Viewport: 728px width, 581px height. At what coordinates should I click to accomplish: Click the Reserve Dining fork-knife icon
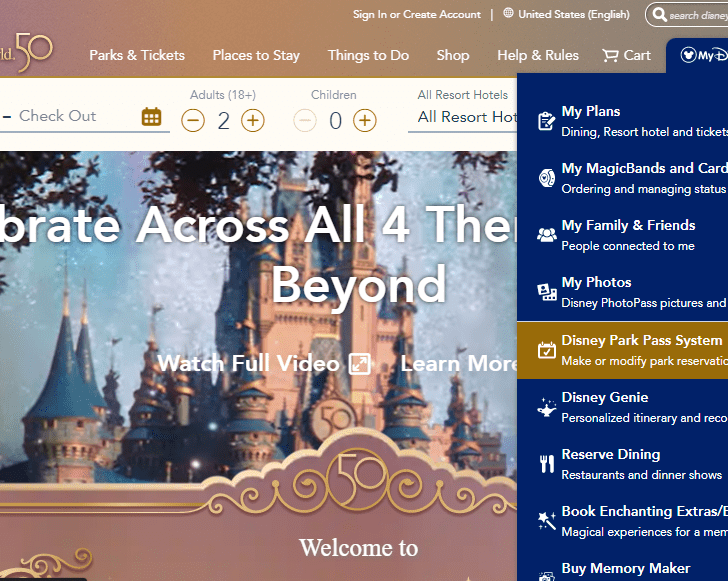coord(546,464)
